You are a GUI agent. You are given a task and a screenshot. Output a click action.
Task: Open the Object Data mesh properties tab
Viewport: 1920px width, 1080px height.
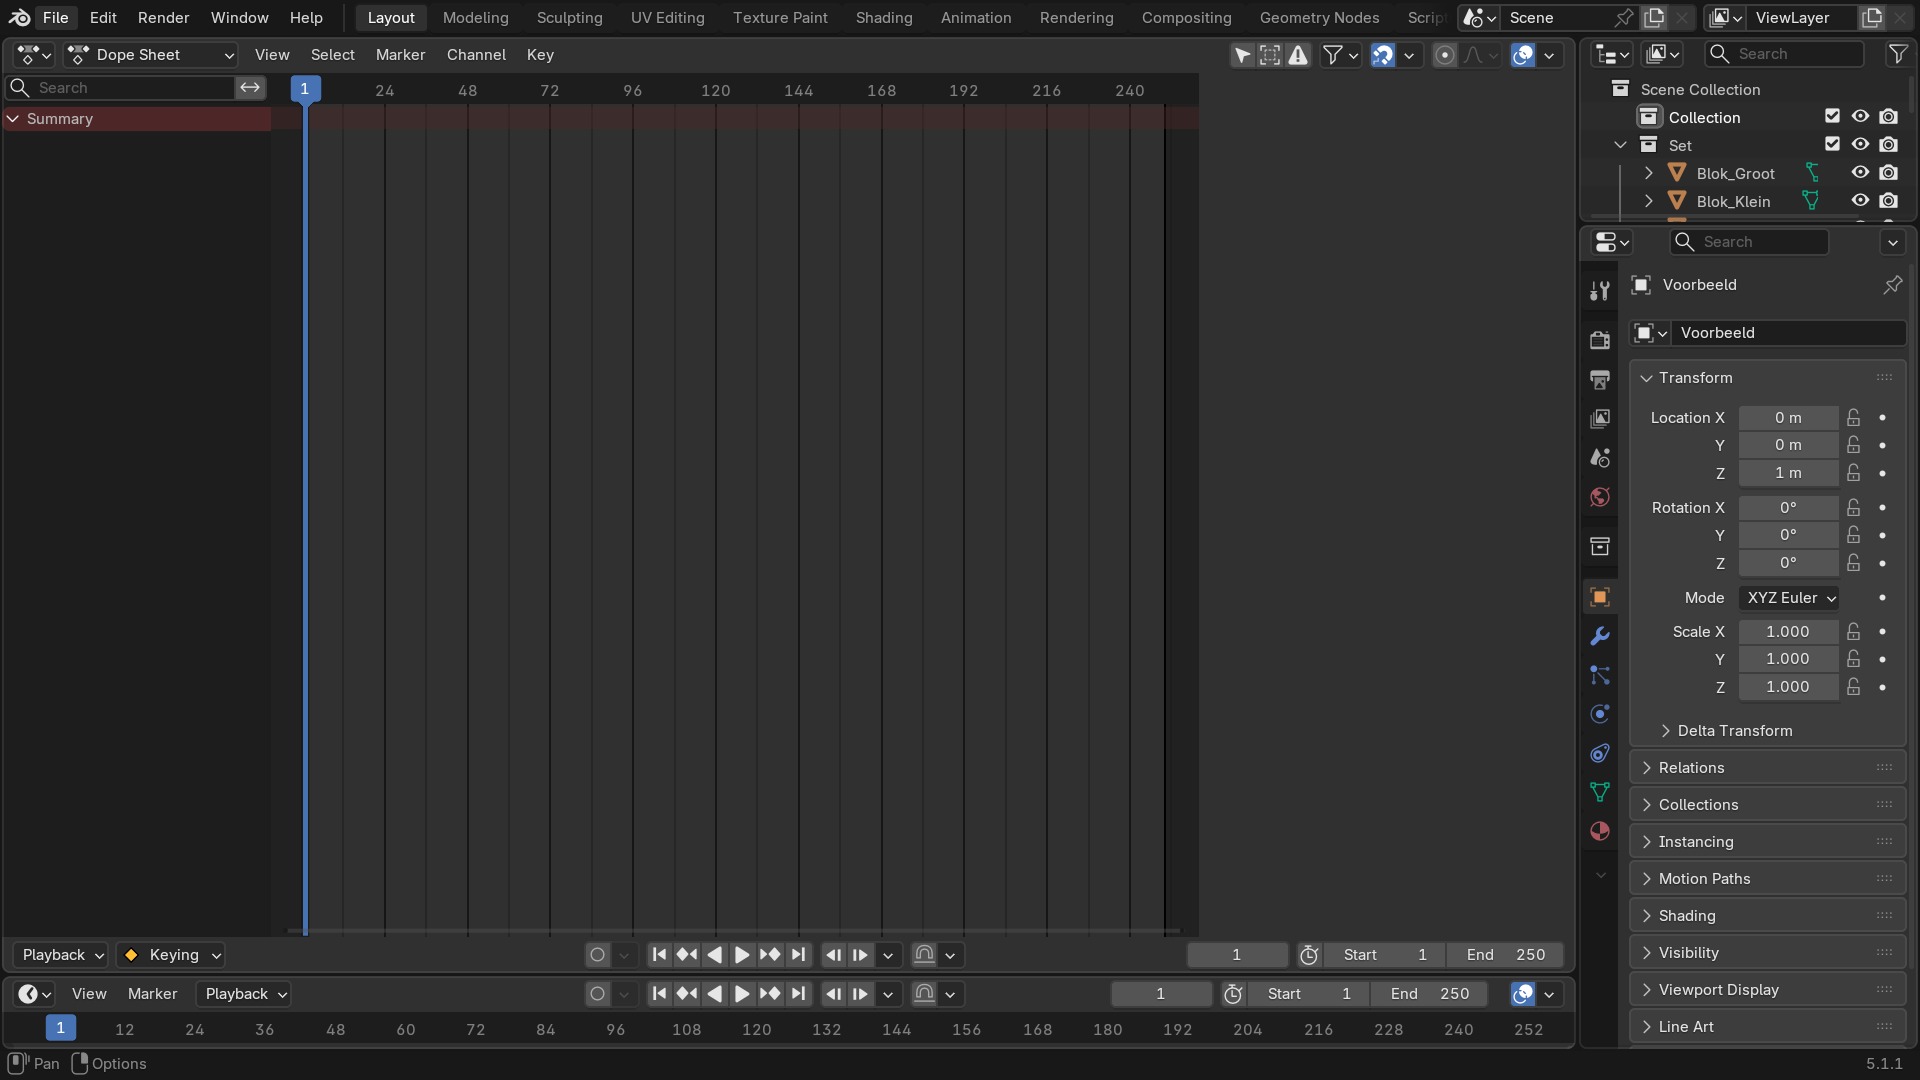pos(1600,792)
